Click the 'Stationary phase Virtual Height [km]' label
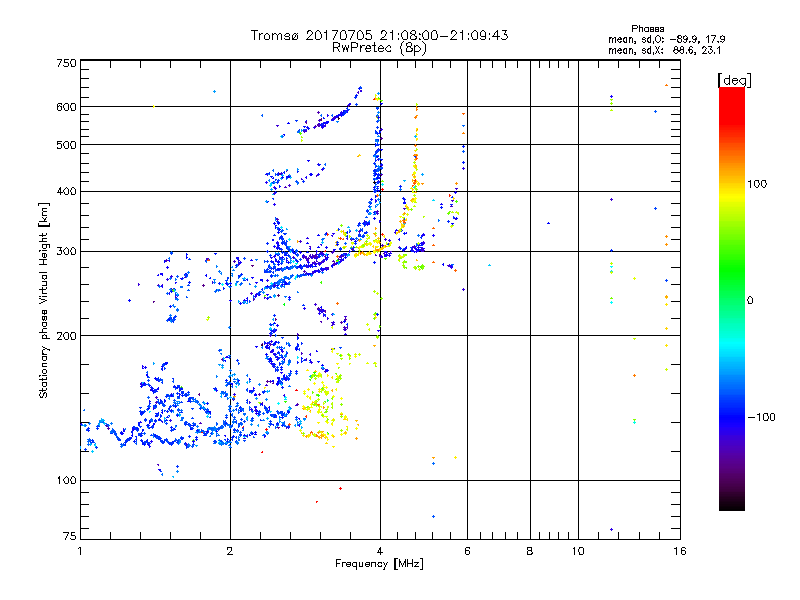The width and height of the screenshot is (800, 600). tap(44, 300)
